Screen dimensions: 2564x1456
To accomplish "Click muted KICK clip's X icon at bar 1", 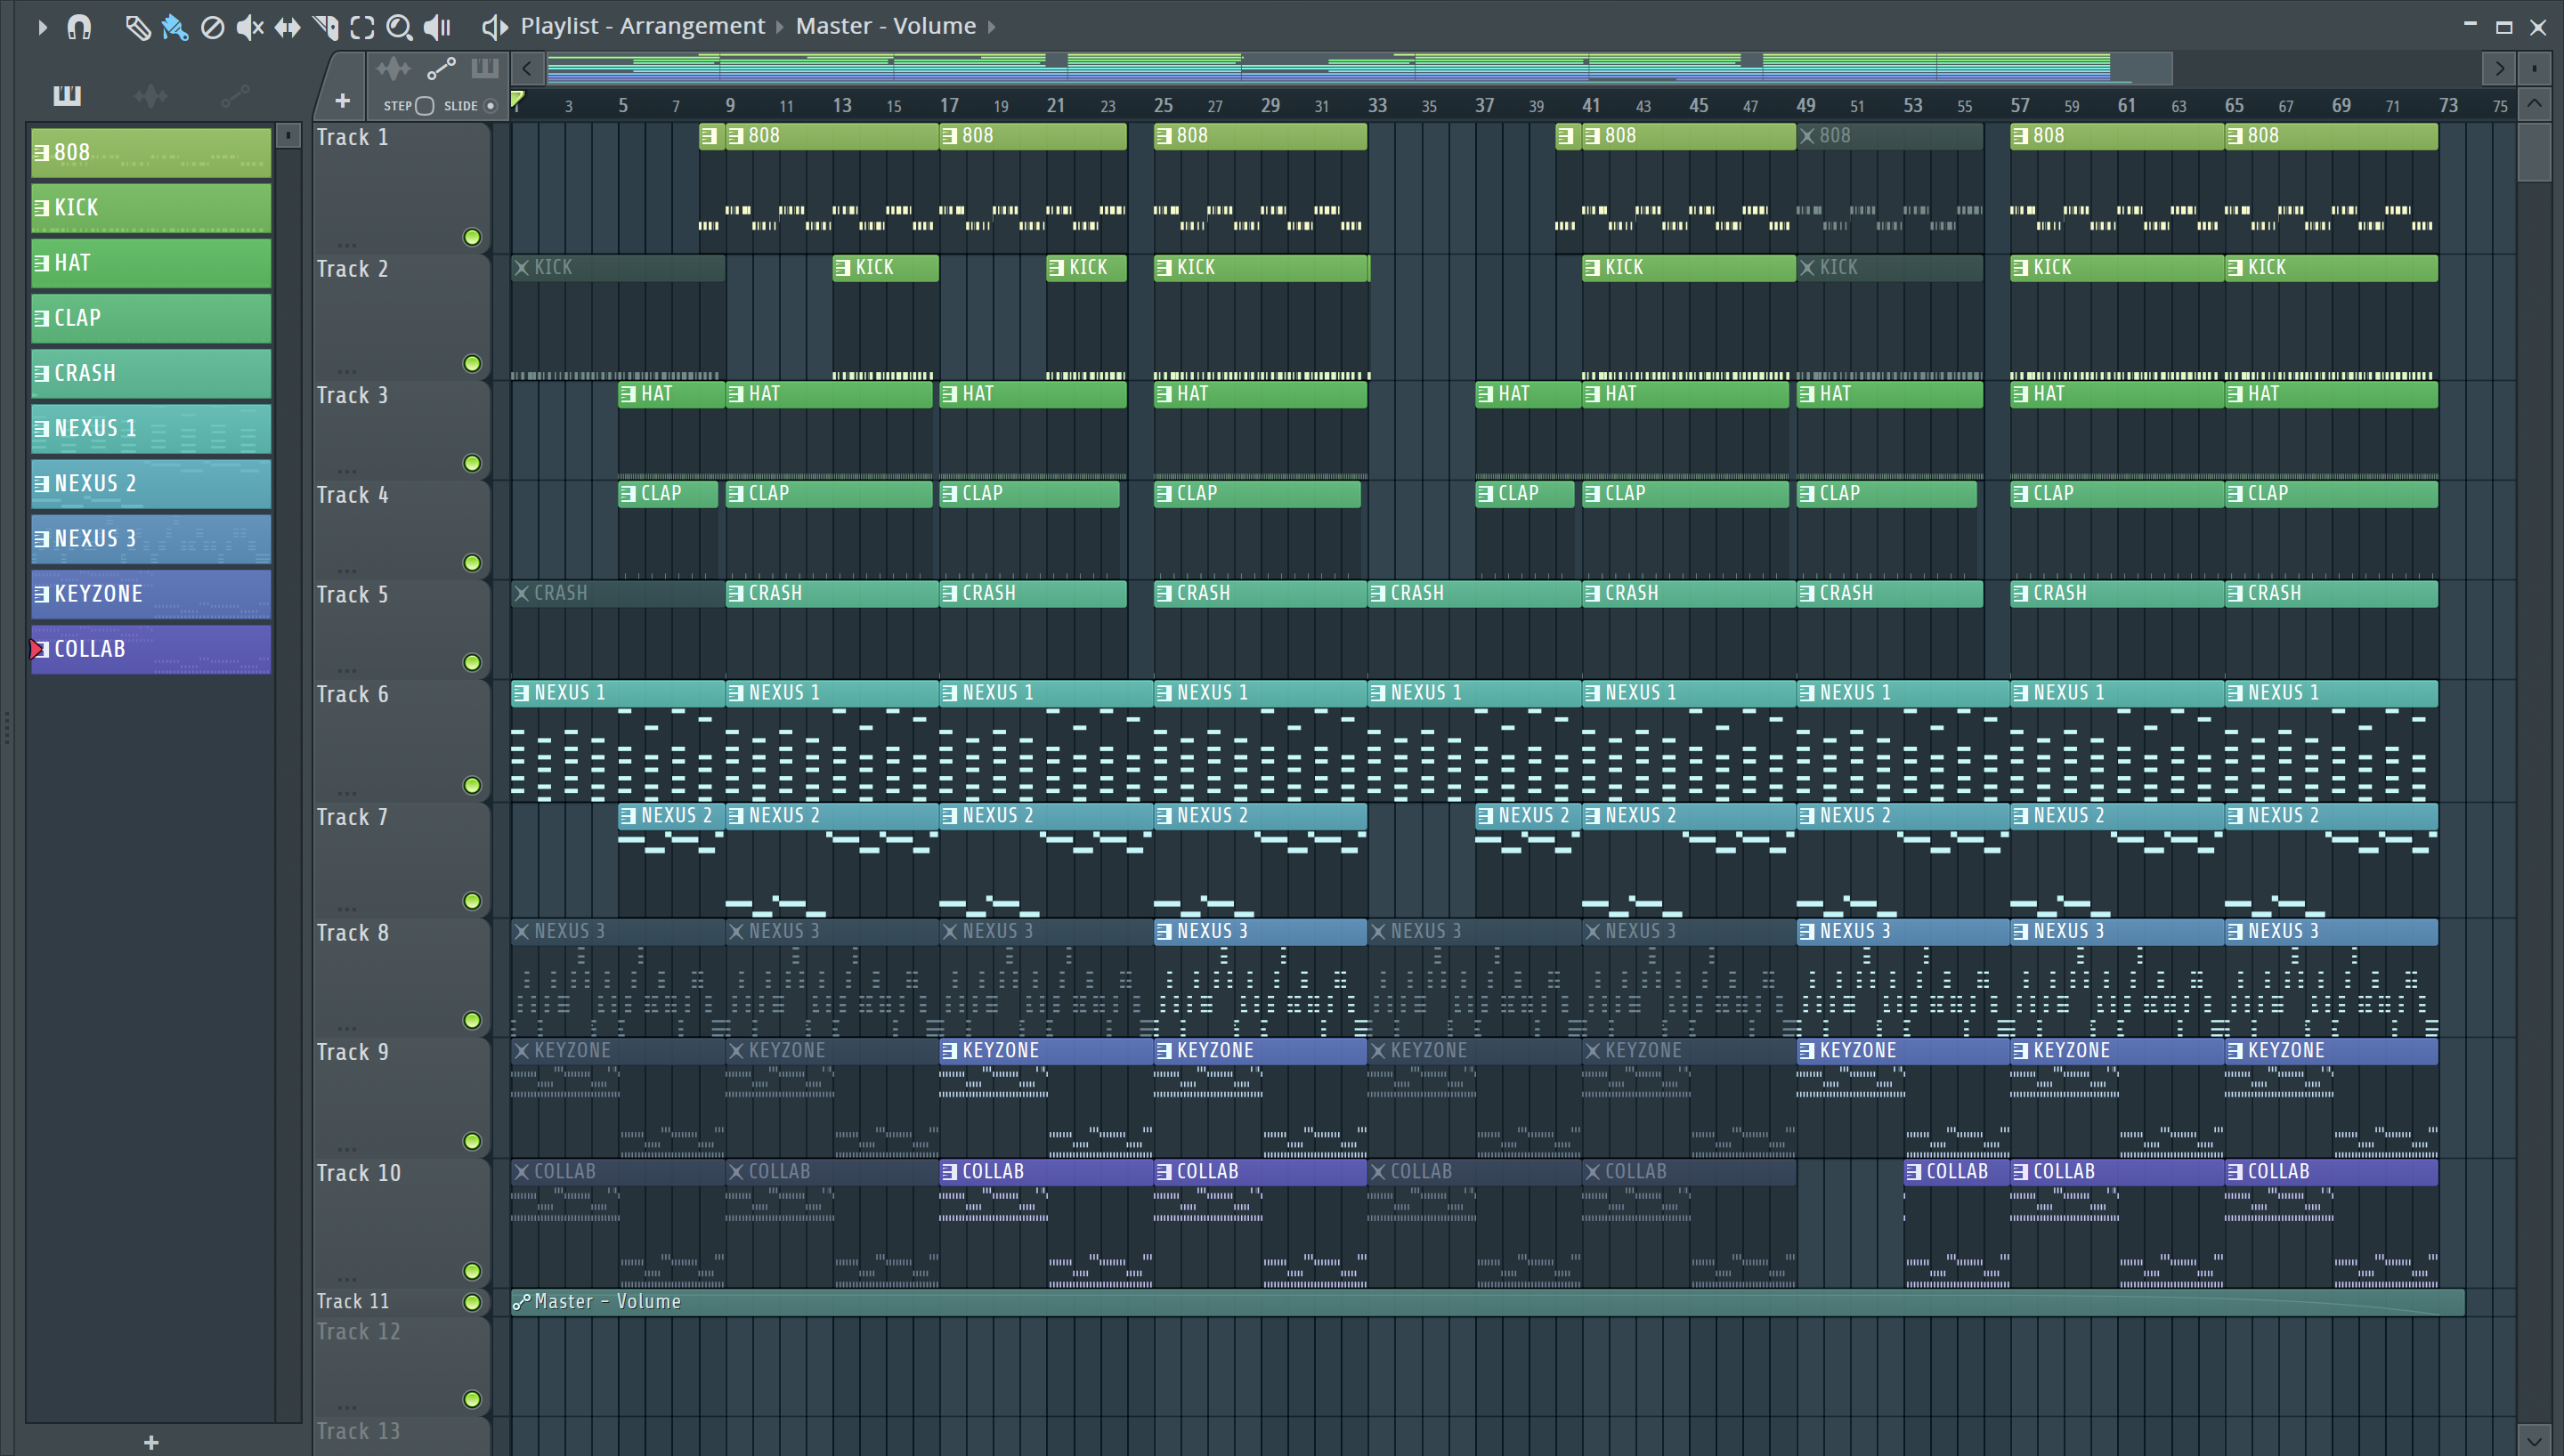I will 521,268.
